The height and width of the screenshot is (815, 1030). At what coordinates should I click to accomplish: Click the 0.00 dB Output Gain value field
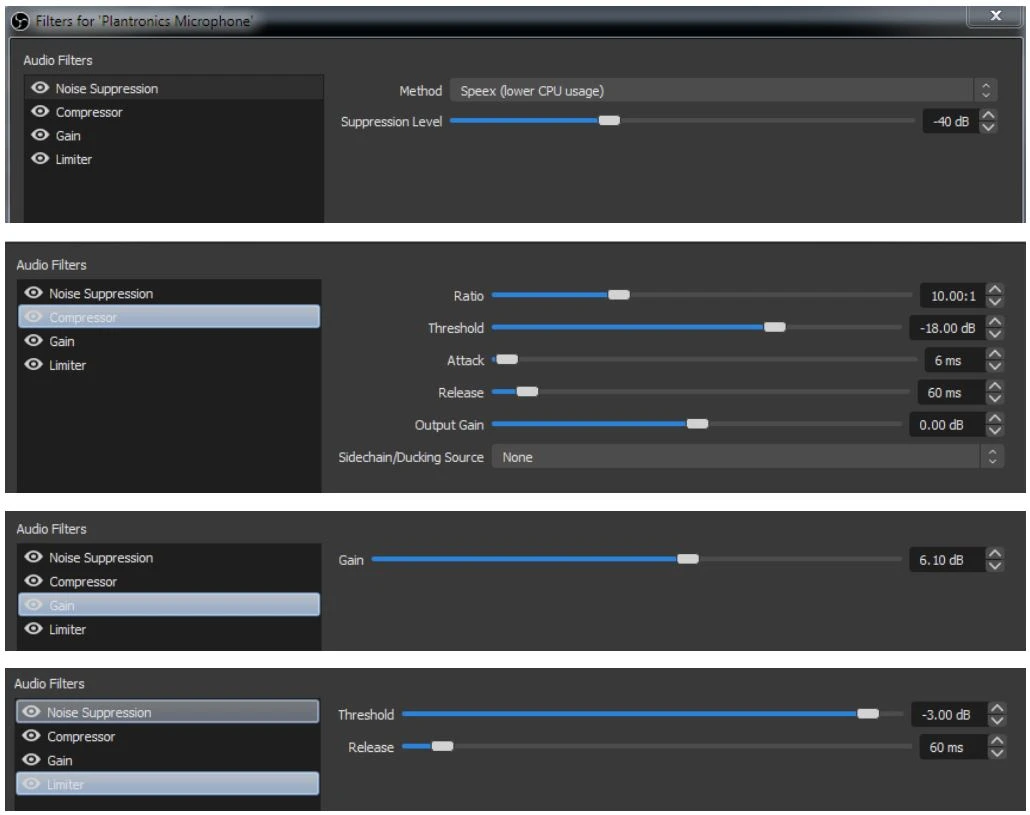(945, 425)
